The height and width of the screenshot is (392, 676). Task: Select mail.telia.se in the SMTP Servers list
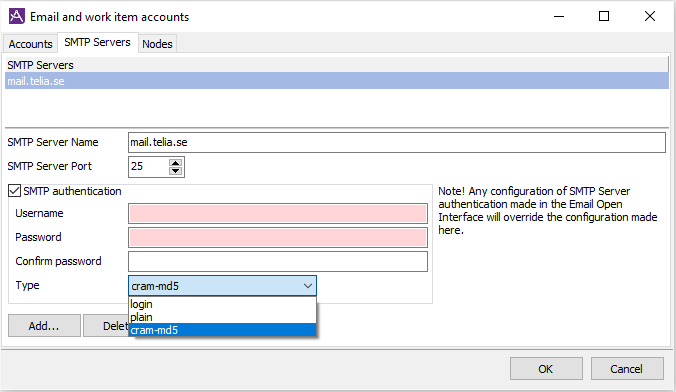point(337,81)
